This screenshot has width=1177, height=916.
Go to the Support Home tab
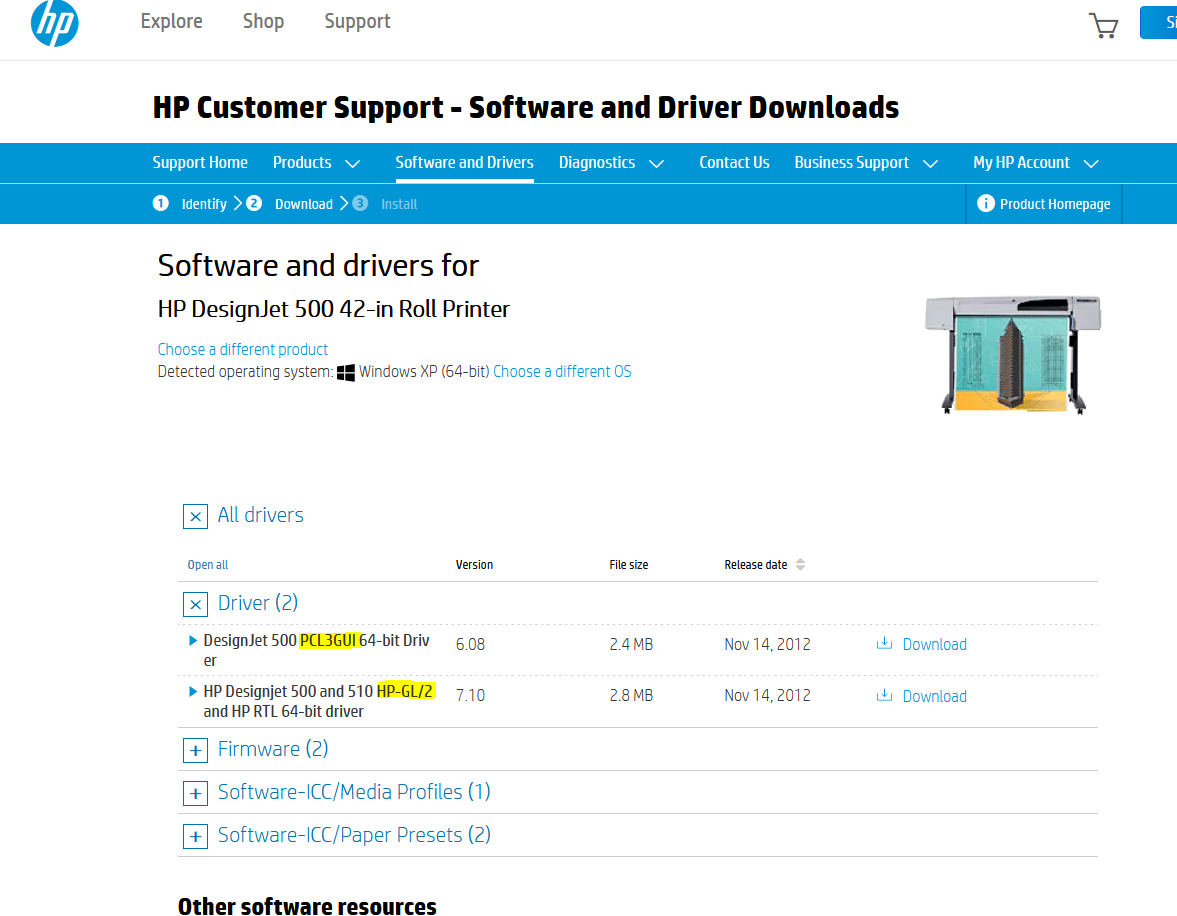(200, 162)
